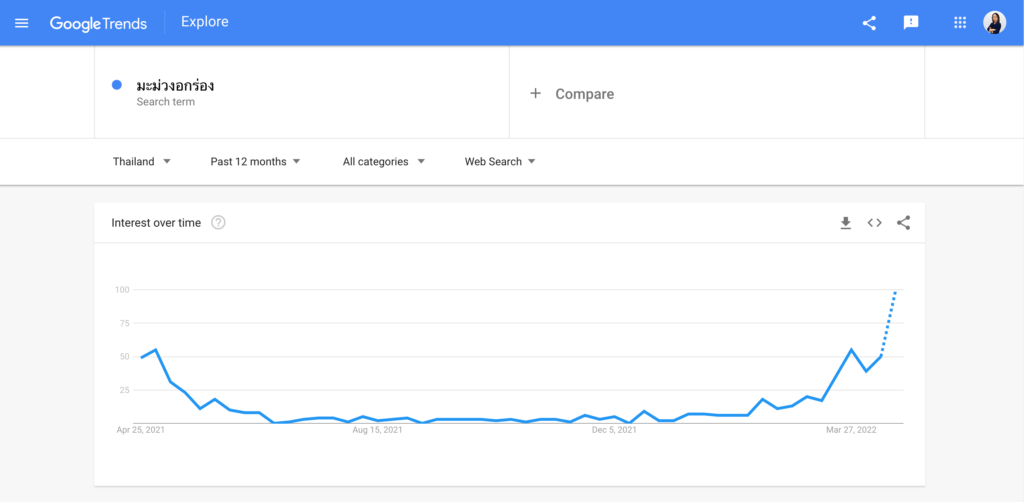The image size is (1024, 502).
Task: Open the Google apps grid
Action: pyautogui.click(x=960, y=23)
